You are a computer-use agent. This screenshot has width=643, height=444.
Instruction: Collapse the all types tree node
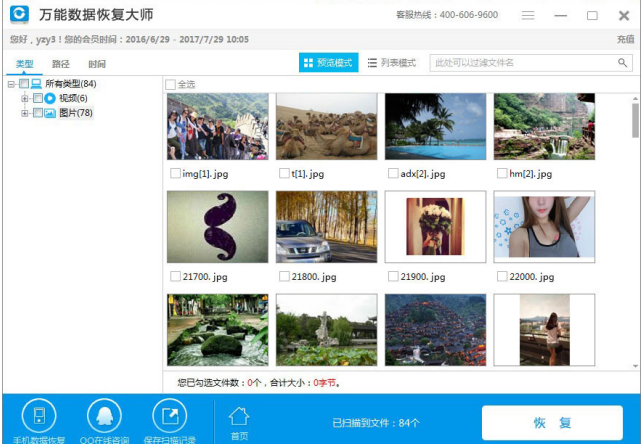pos(11,84)
